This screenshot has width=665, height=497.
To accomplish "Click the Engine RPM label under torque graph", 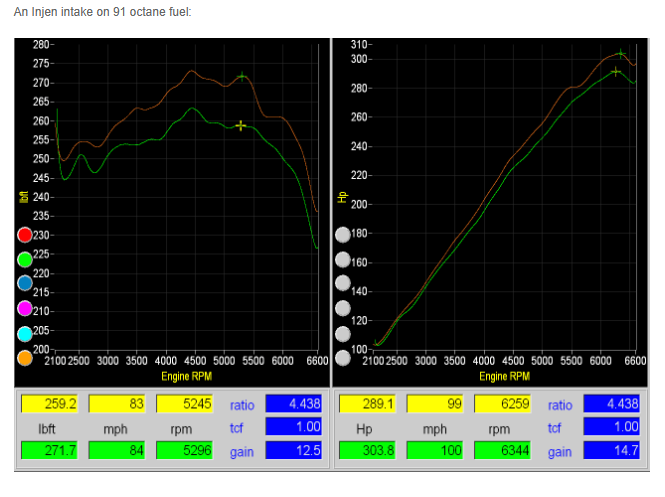I will pyautogui.click(x=189, y=377).
